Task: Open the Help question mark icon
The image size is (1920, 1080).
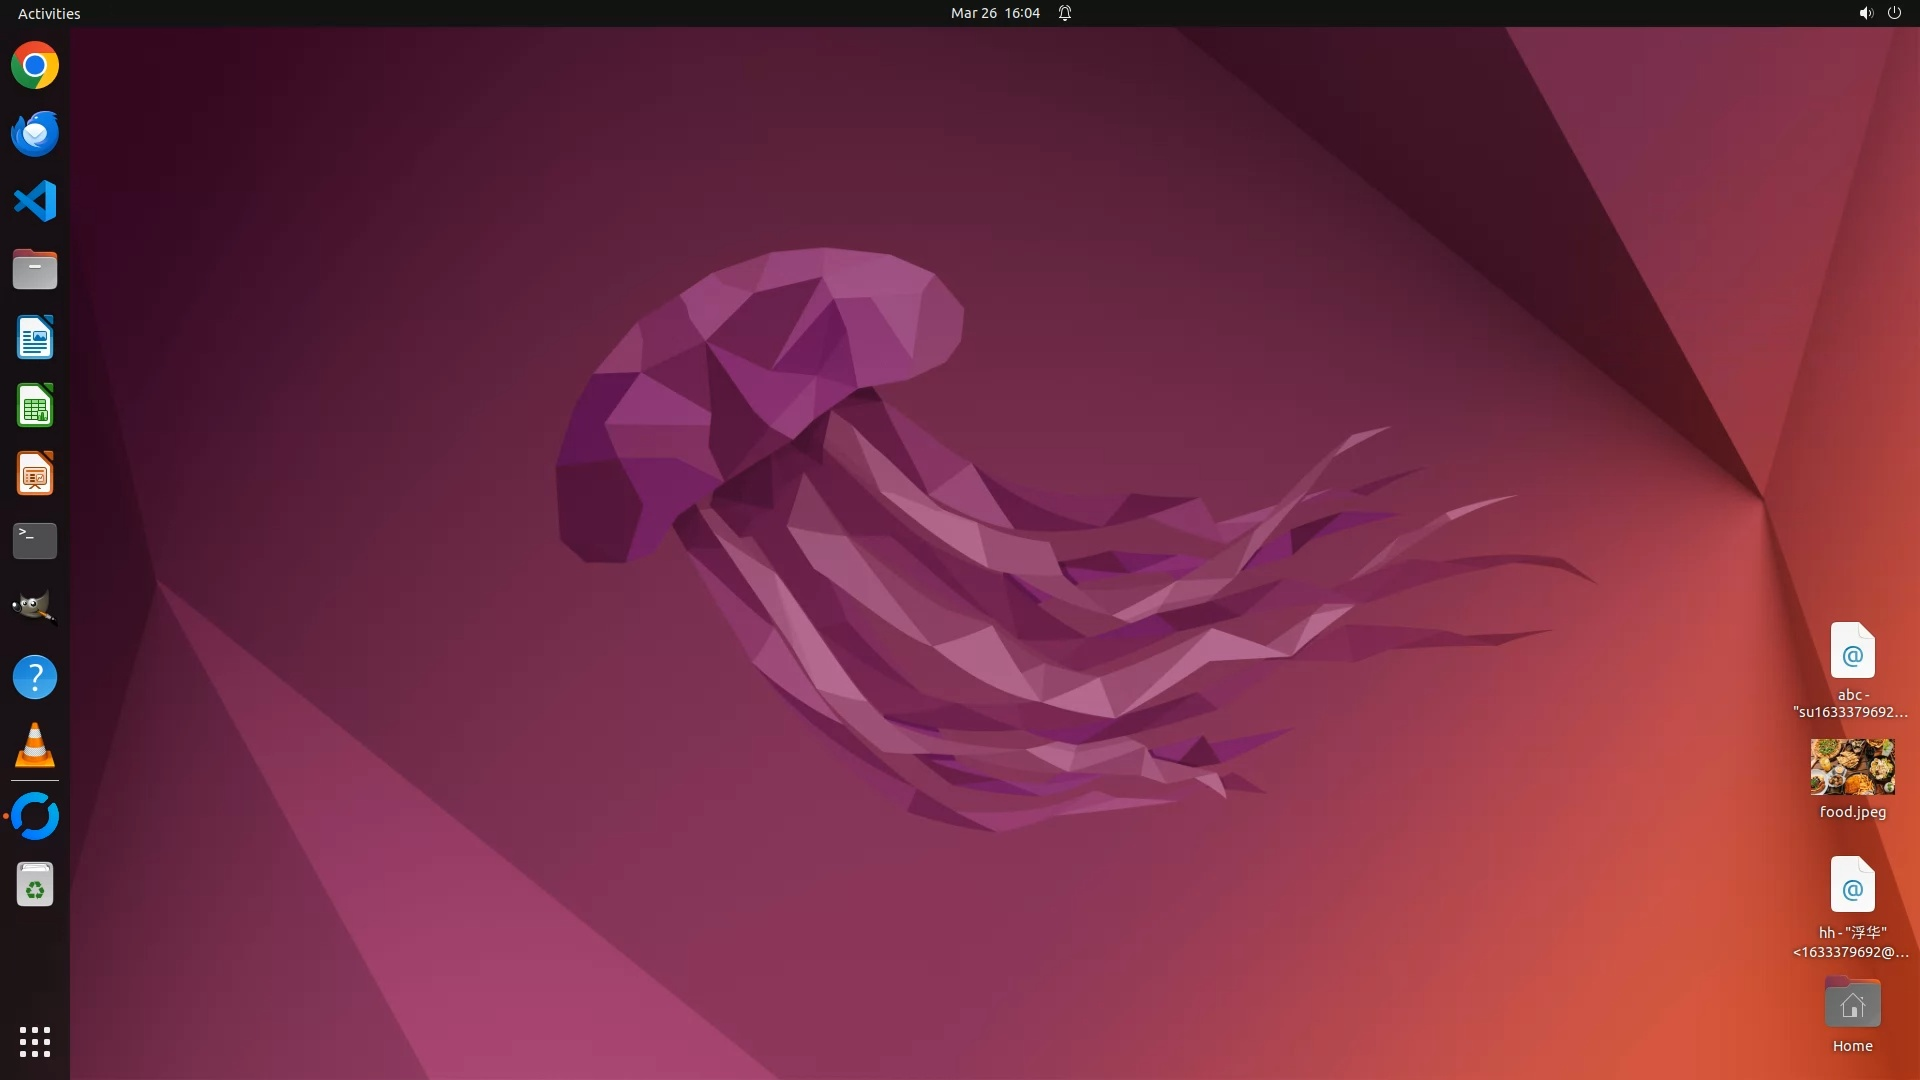Action: [35, 677]
